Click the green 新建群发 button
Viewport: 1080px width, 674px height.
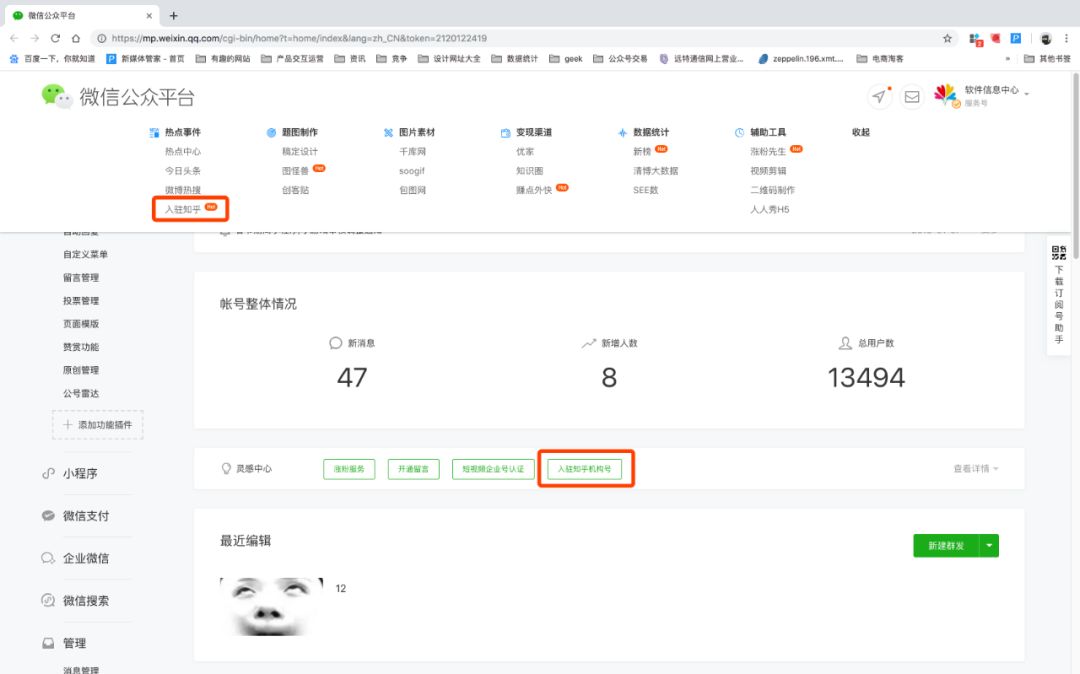[x=945, y=546]
